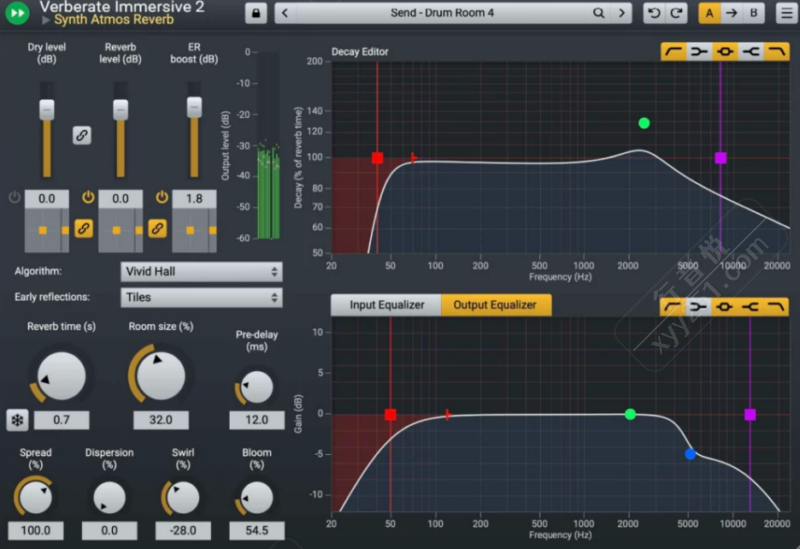Toggle the preset lock icon
Screen dimensions: 800x549
pyautogui.click(x=256, y=13)
